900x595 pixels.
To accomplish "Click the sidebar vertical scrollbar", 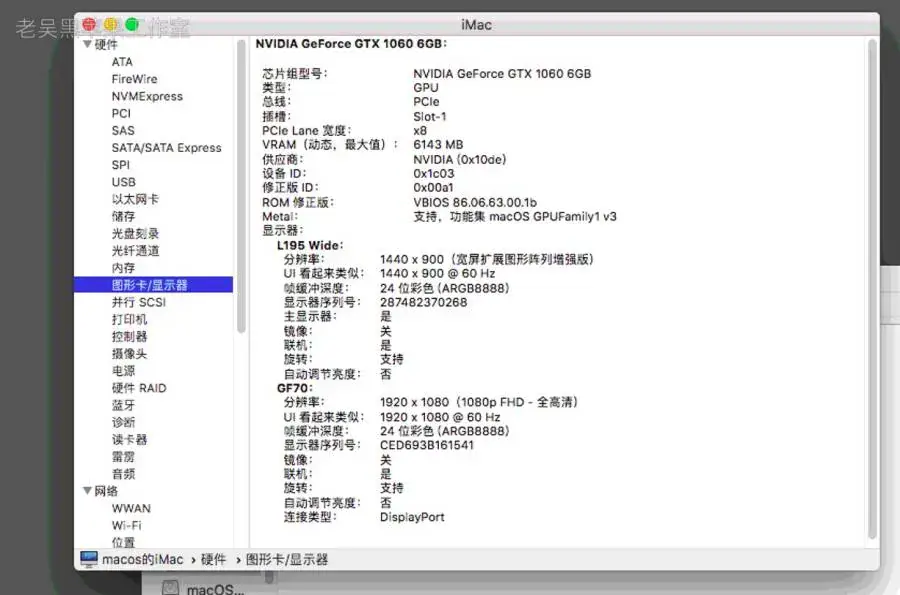I will tap(241, 186).
